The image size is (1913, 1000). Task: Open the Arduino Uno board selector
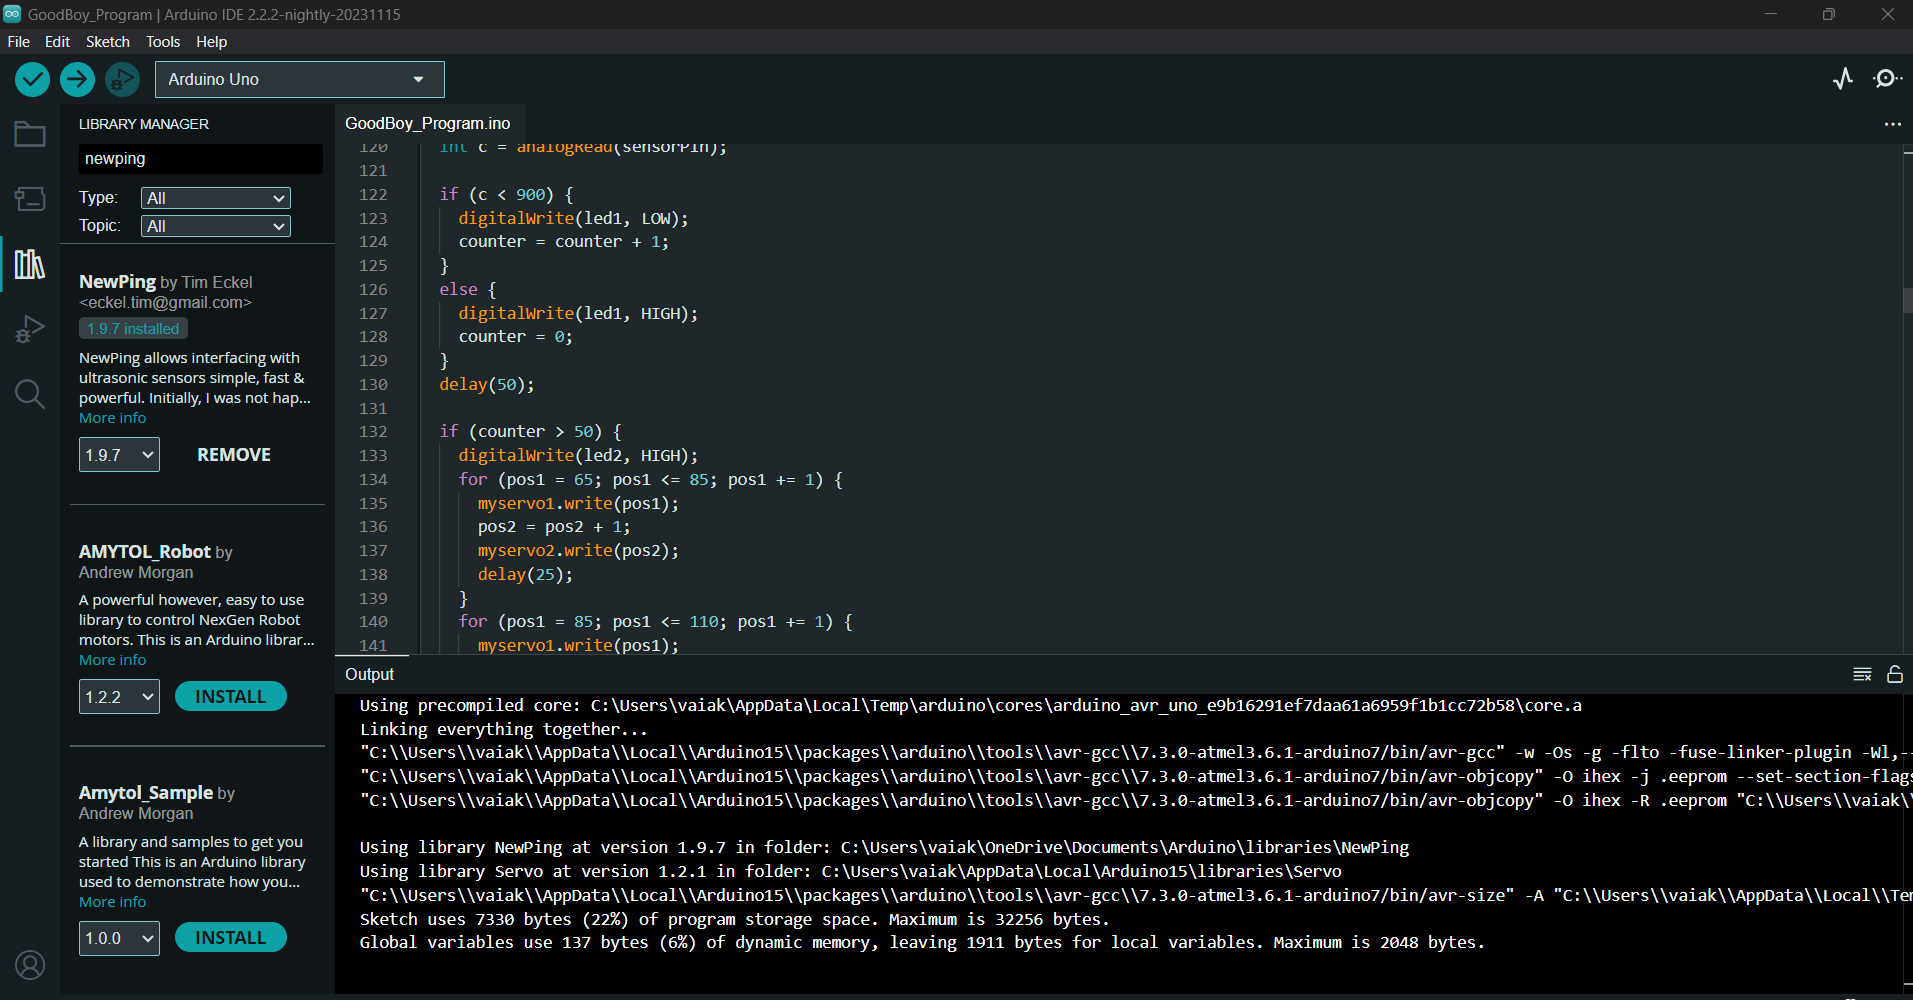(x=299, y=79)
